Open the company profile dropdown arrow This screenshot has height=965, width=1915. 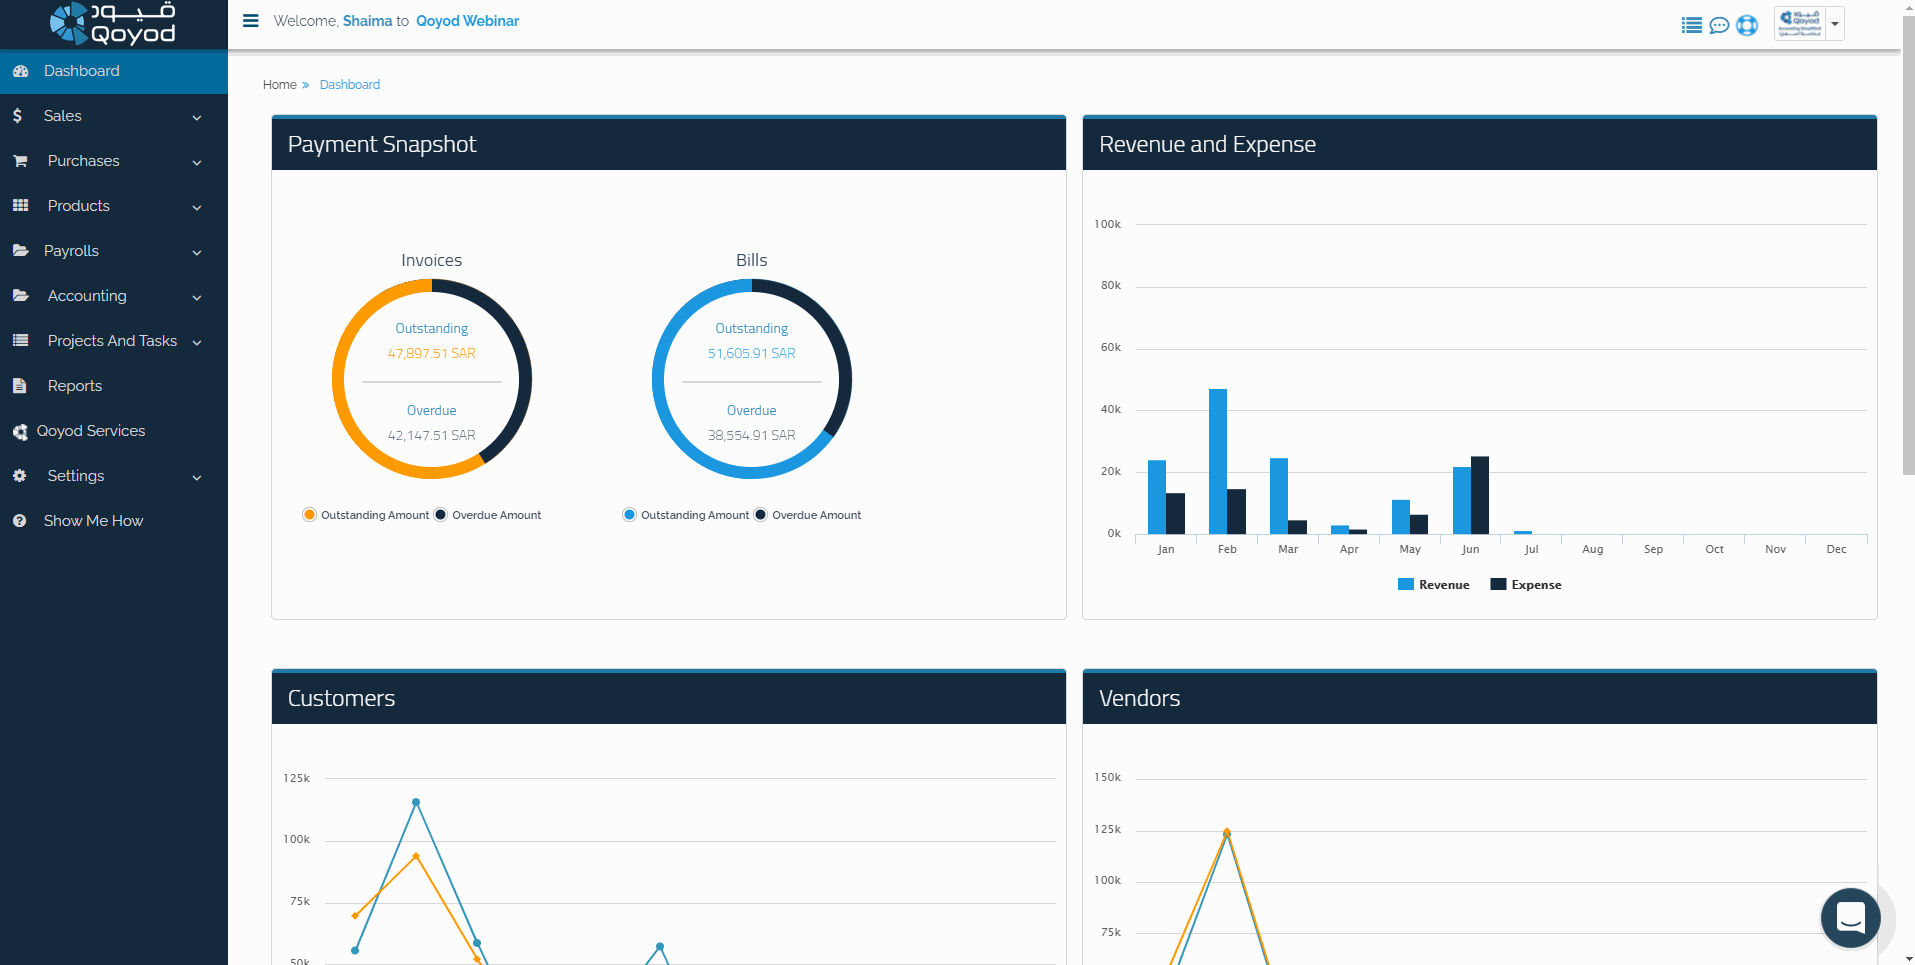tap(1835, 24)
